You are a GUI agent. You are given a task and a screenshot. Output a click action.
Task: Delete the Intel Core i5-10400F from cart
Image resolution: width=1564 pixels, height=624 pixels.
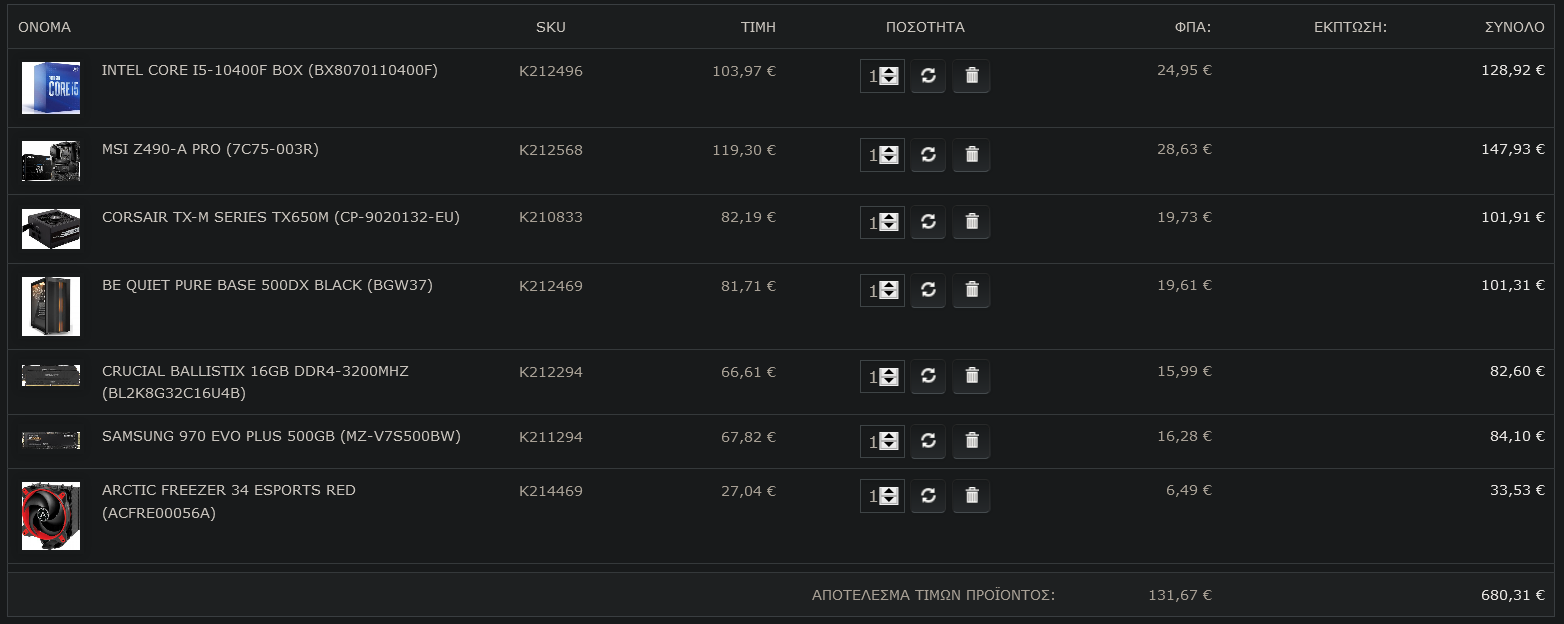971,76
